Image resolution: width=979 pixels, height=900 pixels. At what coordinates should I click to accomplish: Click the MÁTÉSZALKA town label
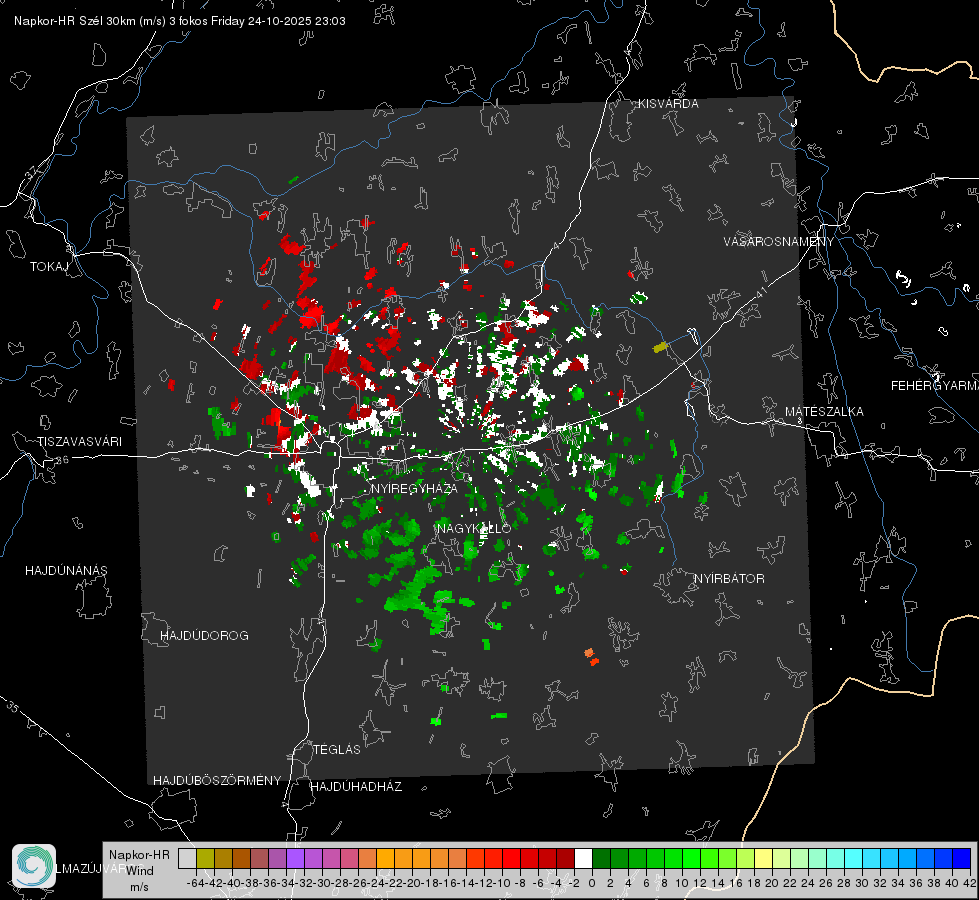(x=824, y=412)
